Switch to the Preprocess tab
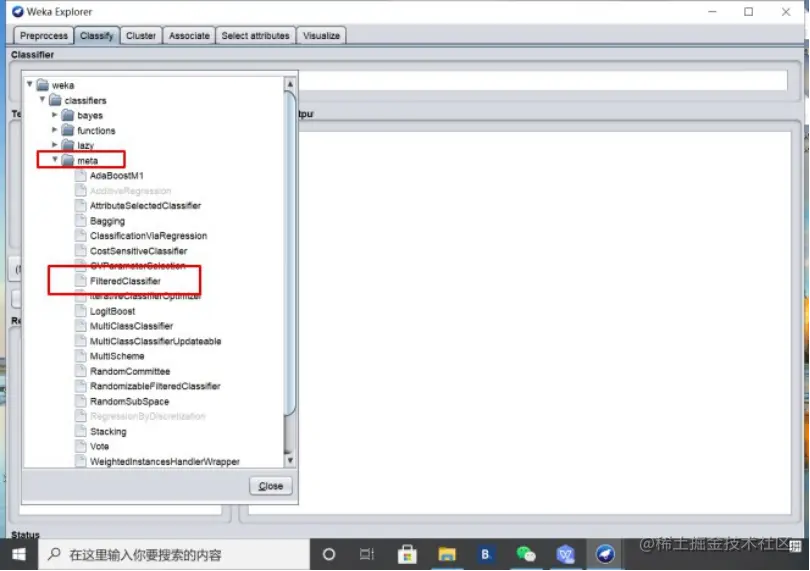Screen dimensions: 810x571 click(x=43, y=36)
